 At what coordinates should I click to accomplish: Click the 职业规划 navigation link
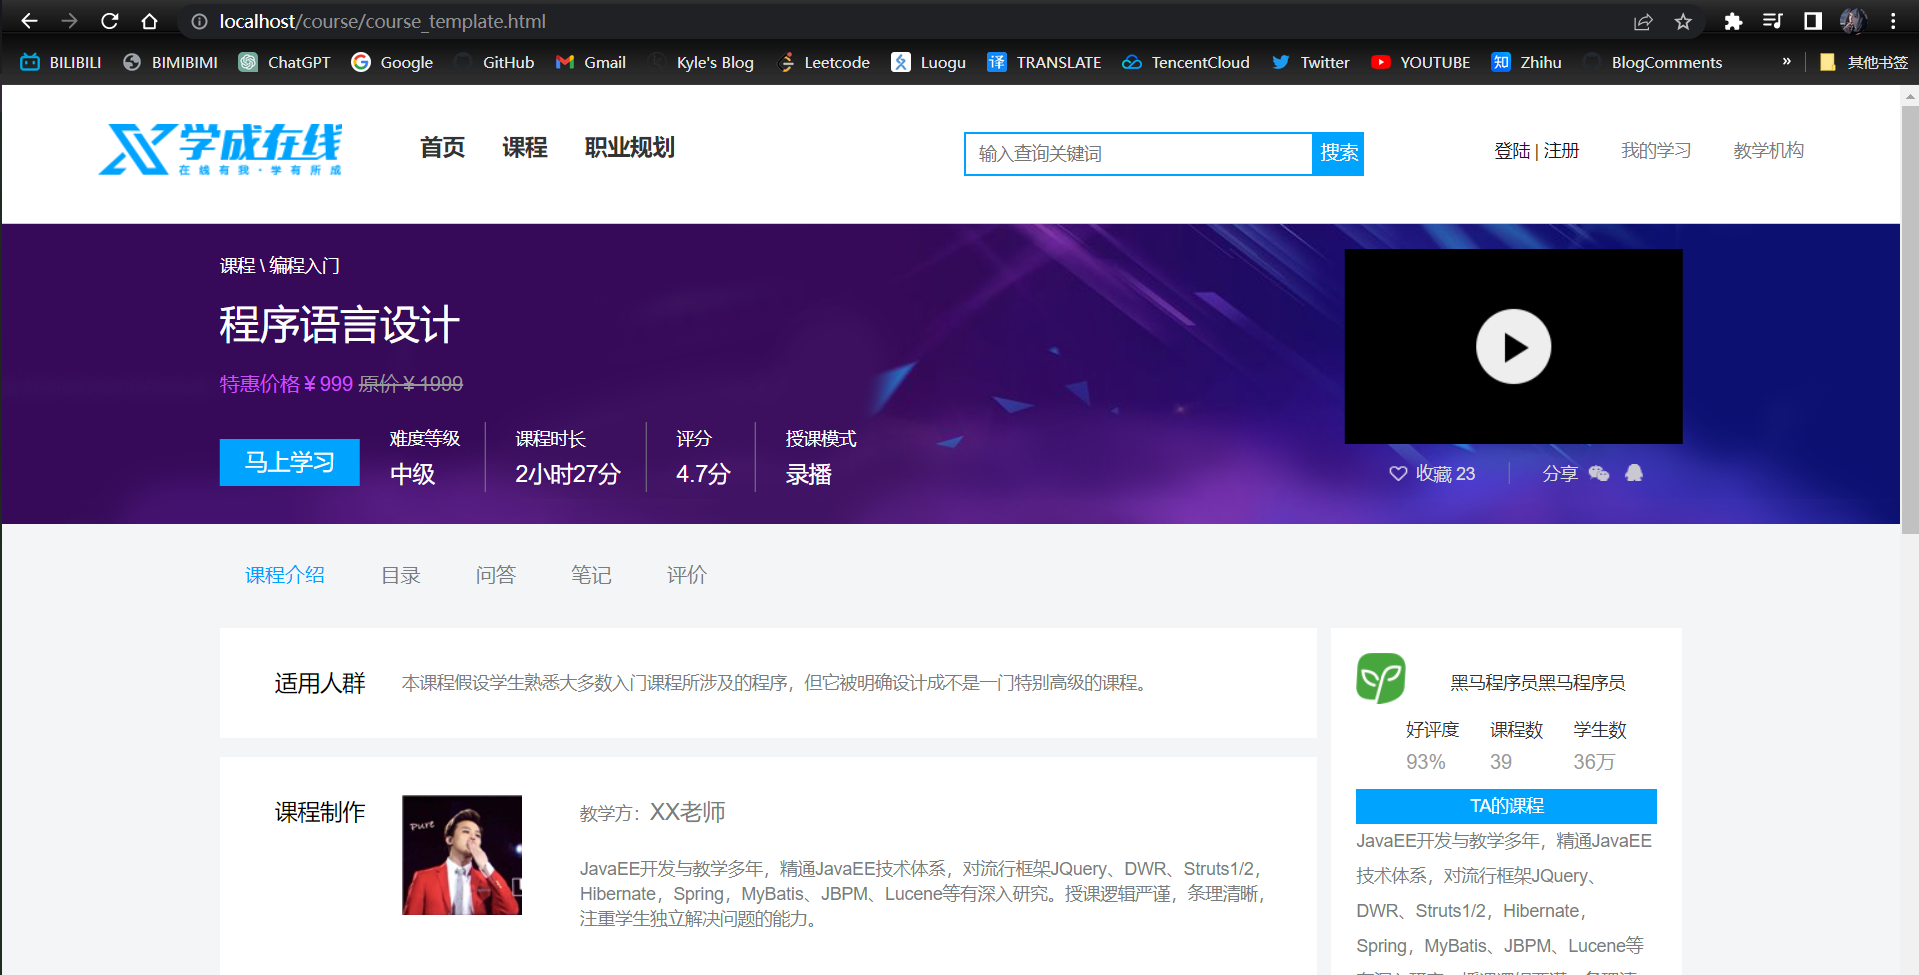click(x=629, y=148)
